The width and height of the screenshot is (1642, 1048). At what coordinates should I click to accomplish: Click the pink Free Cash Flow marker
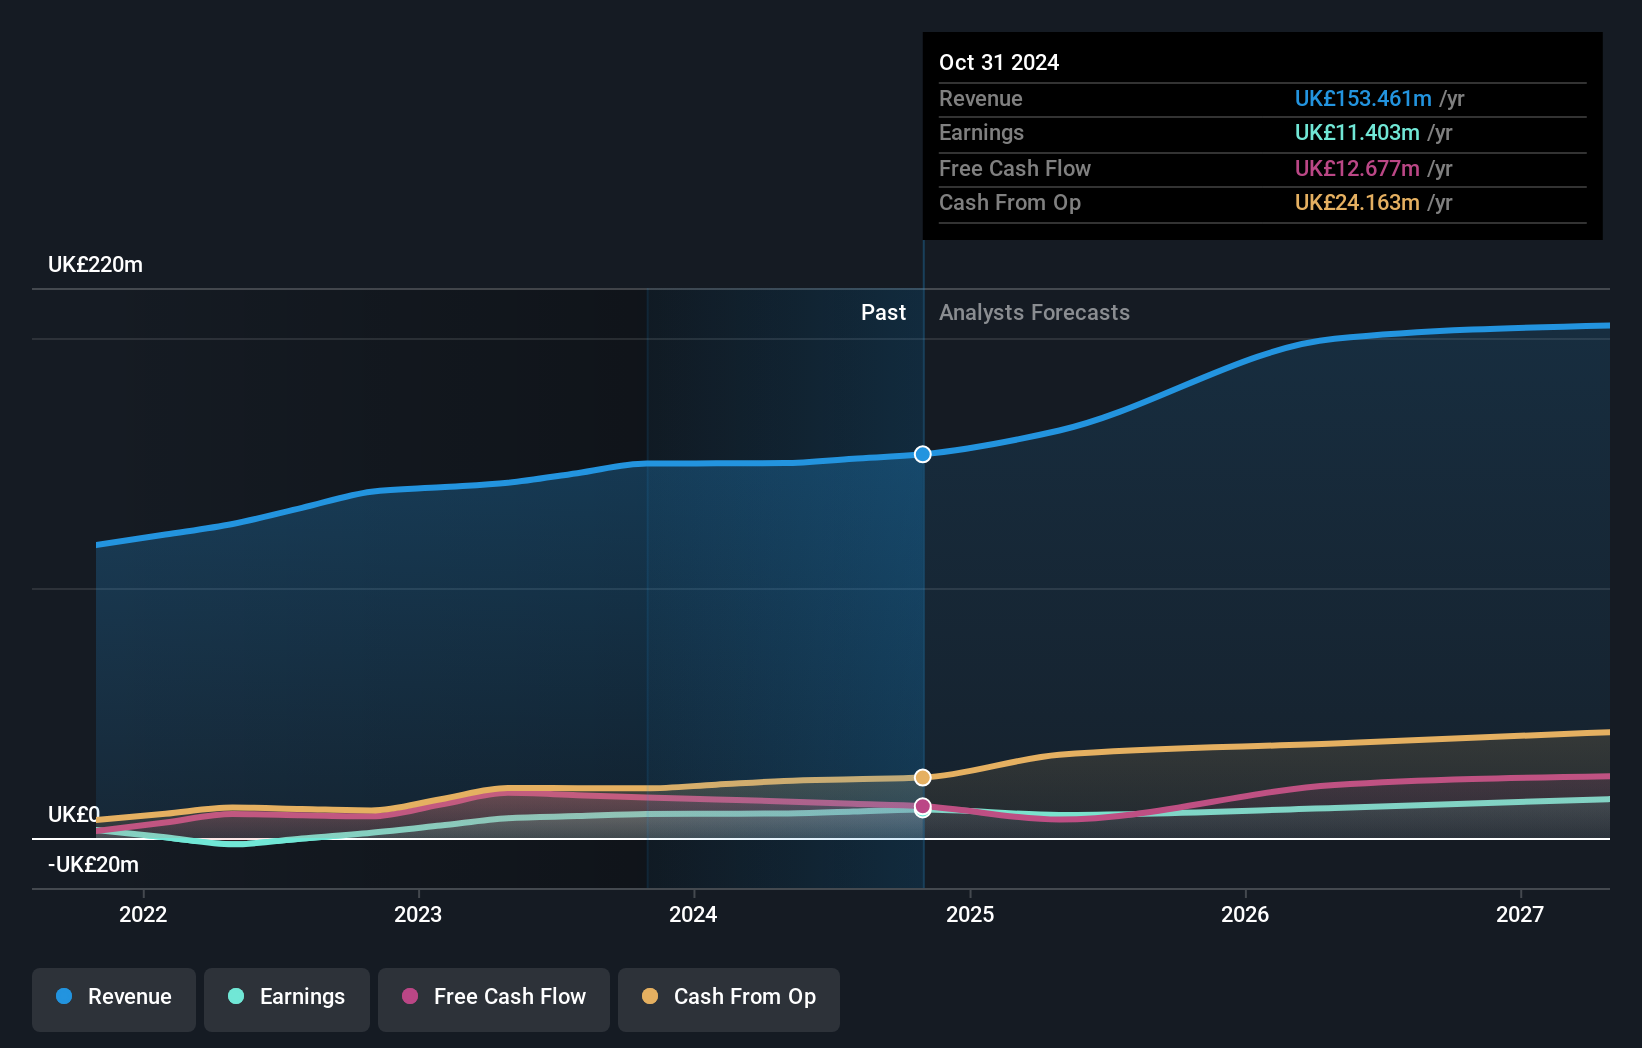click(x=922, y=806)
